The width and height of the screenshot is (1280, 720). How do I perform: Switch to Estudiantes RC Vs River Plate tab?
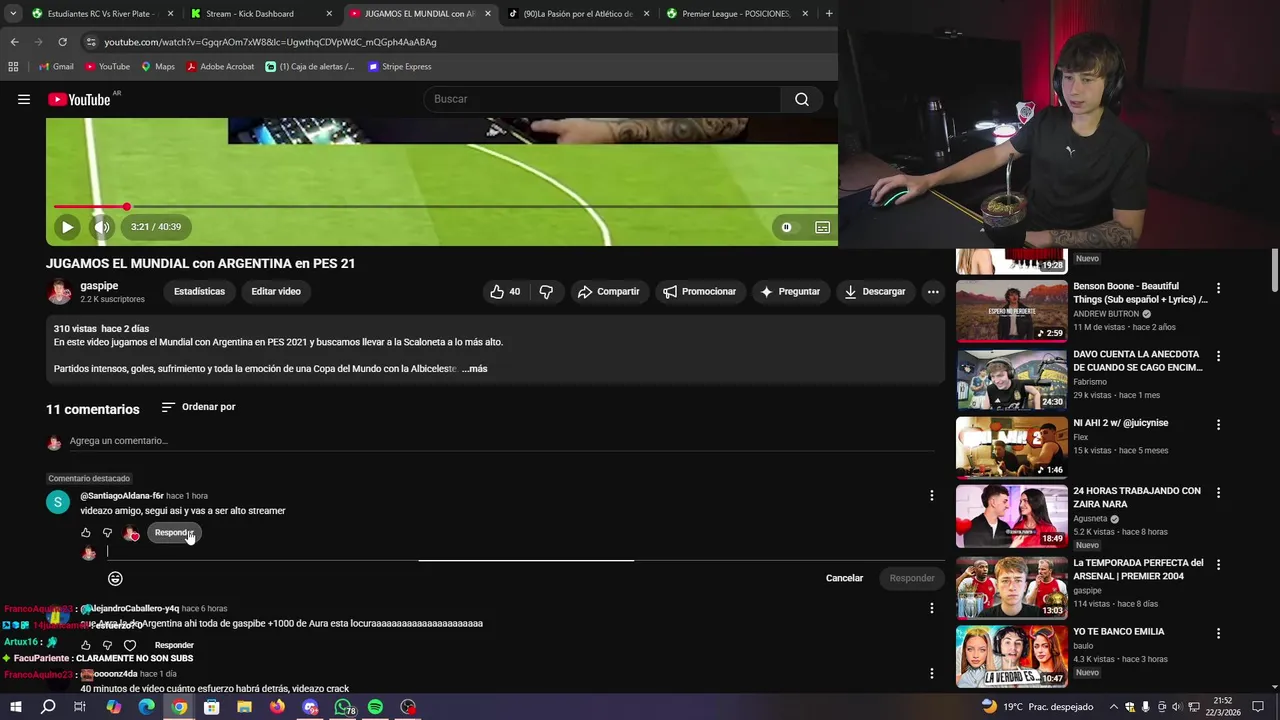click(x=100, y=14)
